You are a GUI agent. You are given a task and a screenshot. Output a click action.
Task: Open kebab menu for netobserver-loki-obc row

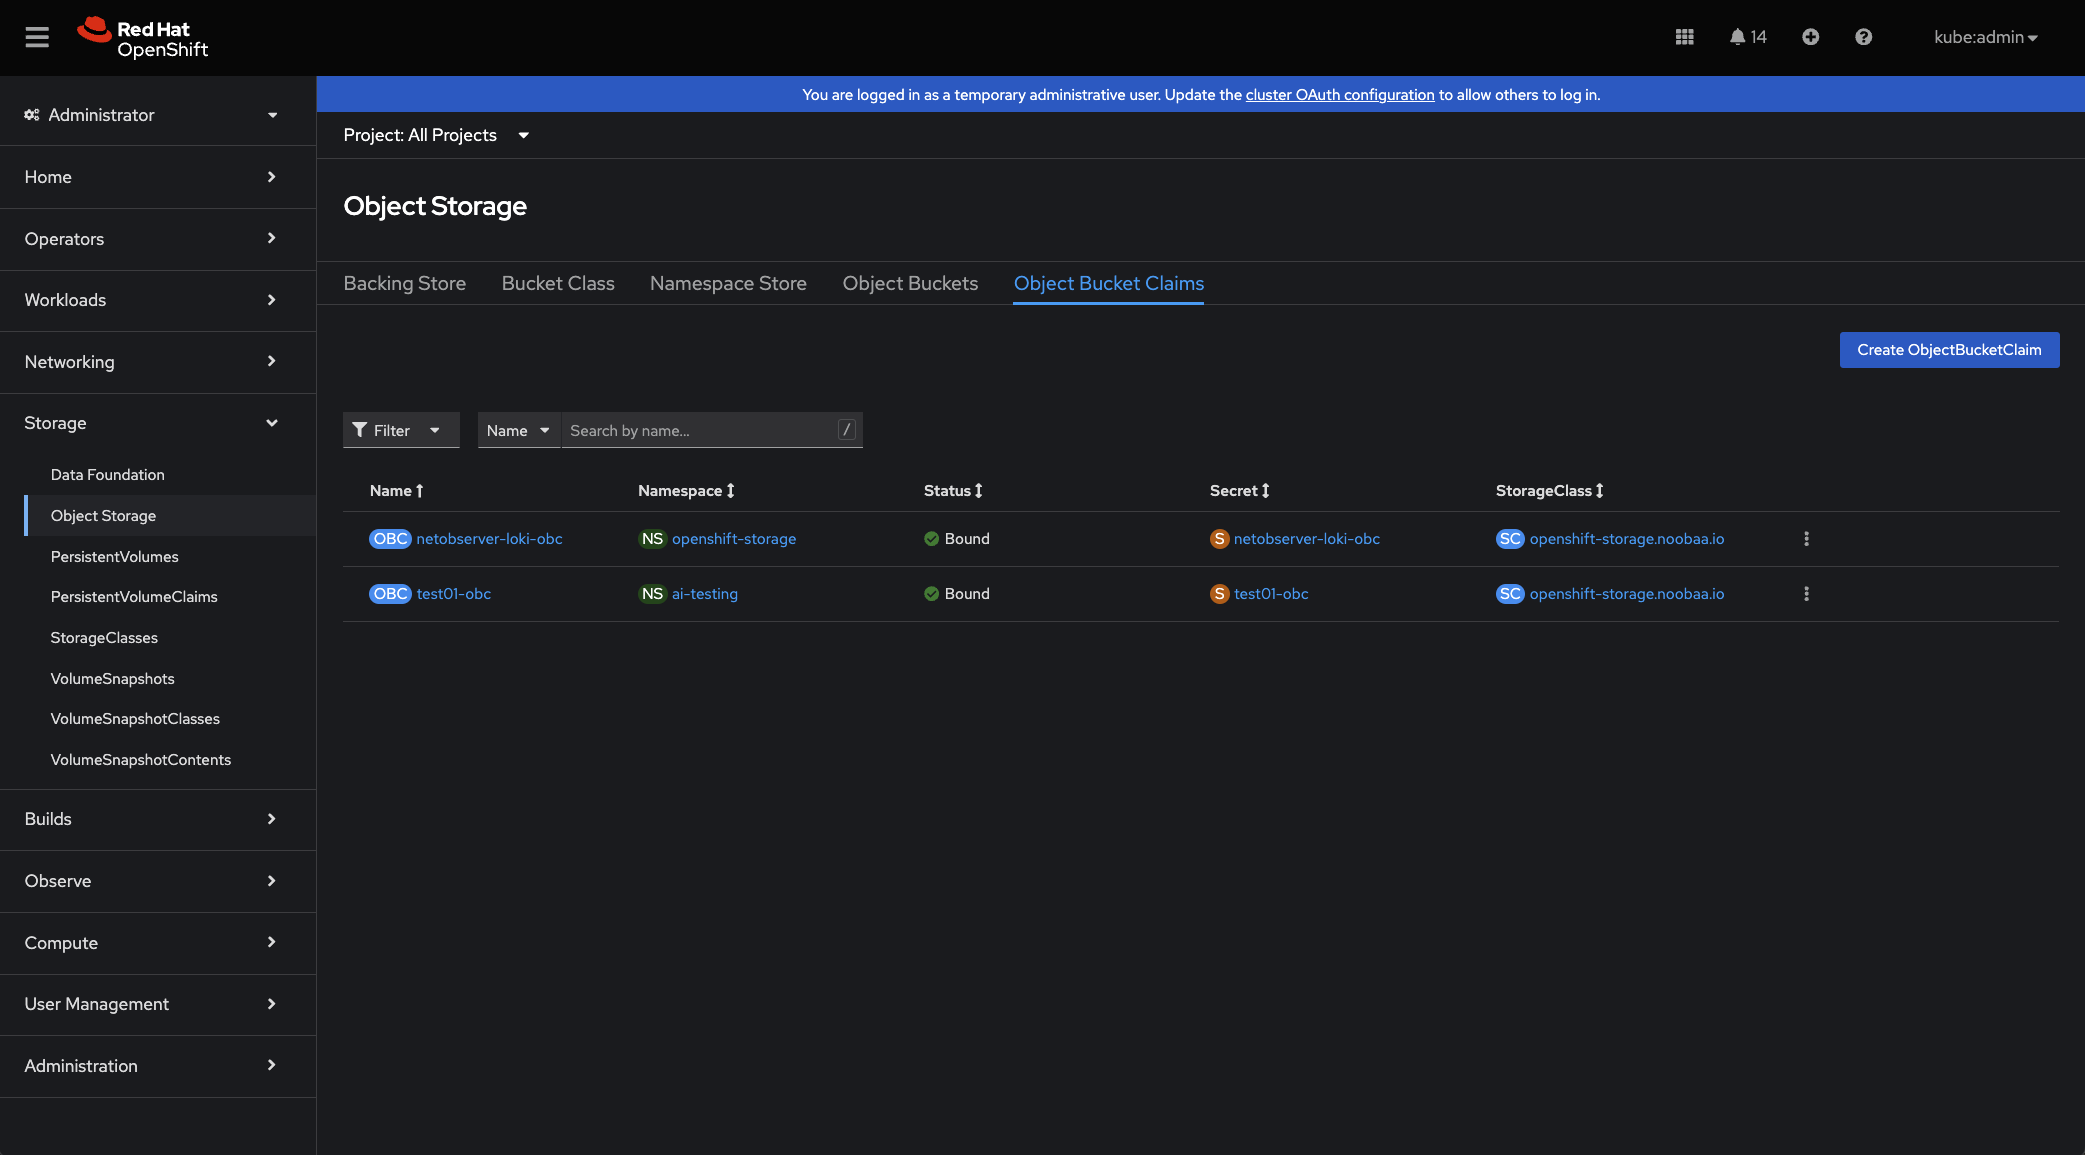(x=1806, y=538)
